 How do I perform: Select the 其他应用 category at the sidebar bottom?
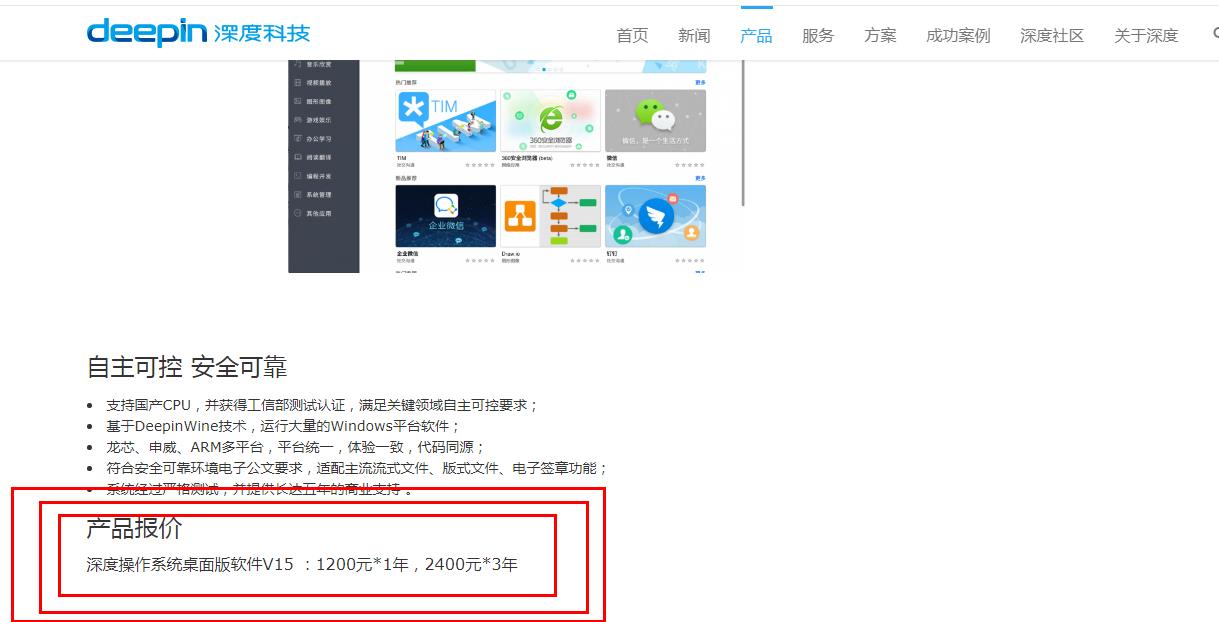point(320,212)
